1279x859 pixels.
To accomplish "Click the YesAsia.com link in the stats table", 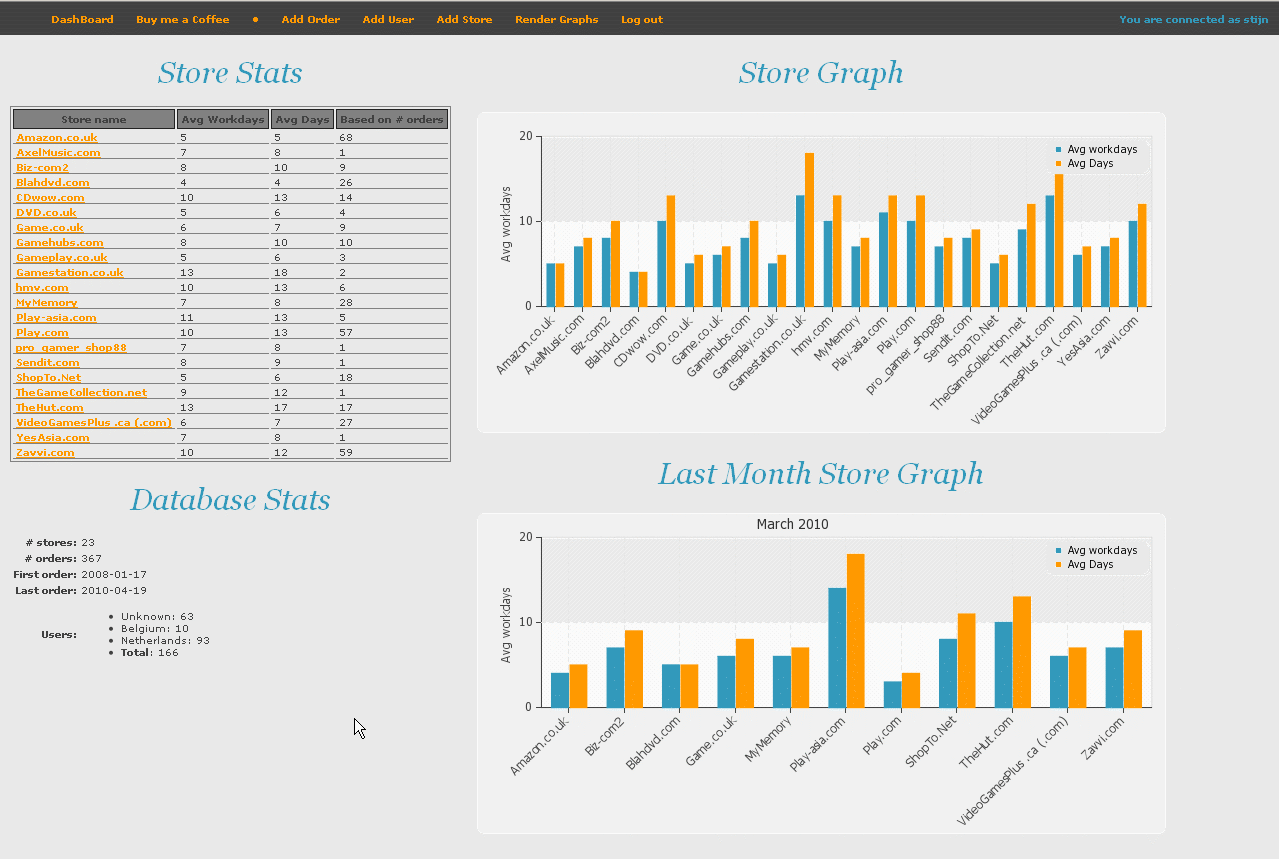I will coord(53,437).
